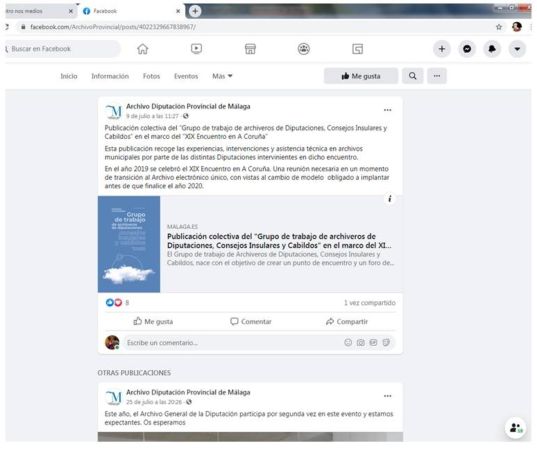Open the browser profile avatar
This screenshot has width=537, height=450.
[517, 27]
